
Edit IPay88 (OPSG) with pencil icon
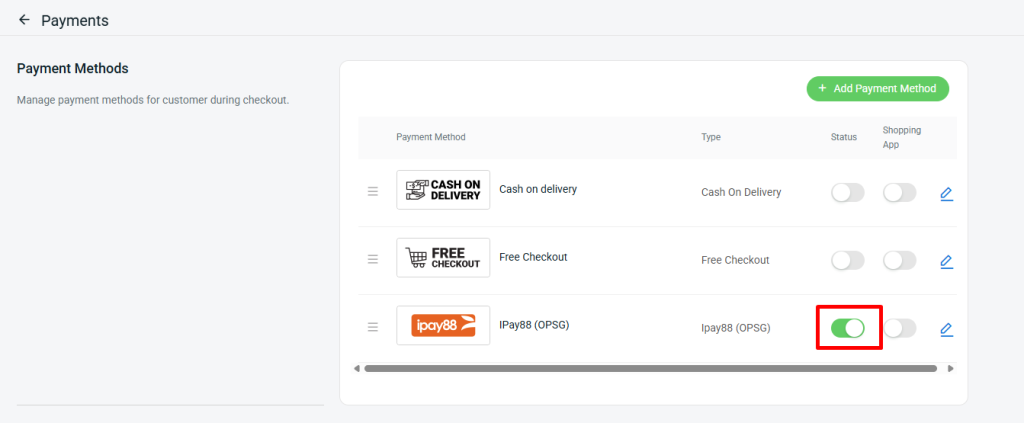[946, 330]
